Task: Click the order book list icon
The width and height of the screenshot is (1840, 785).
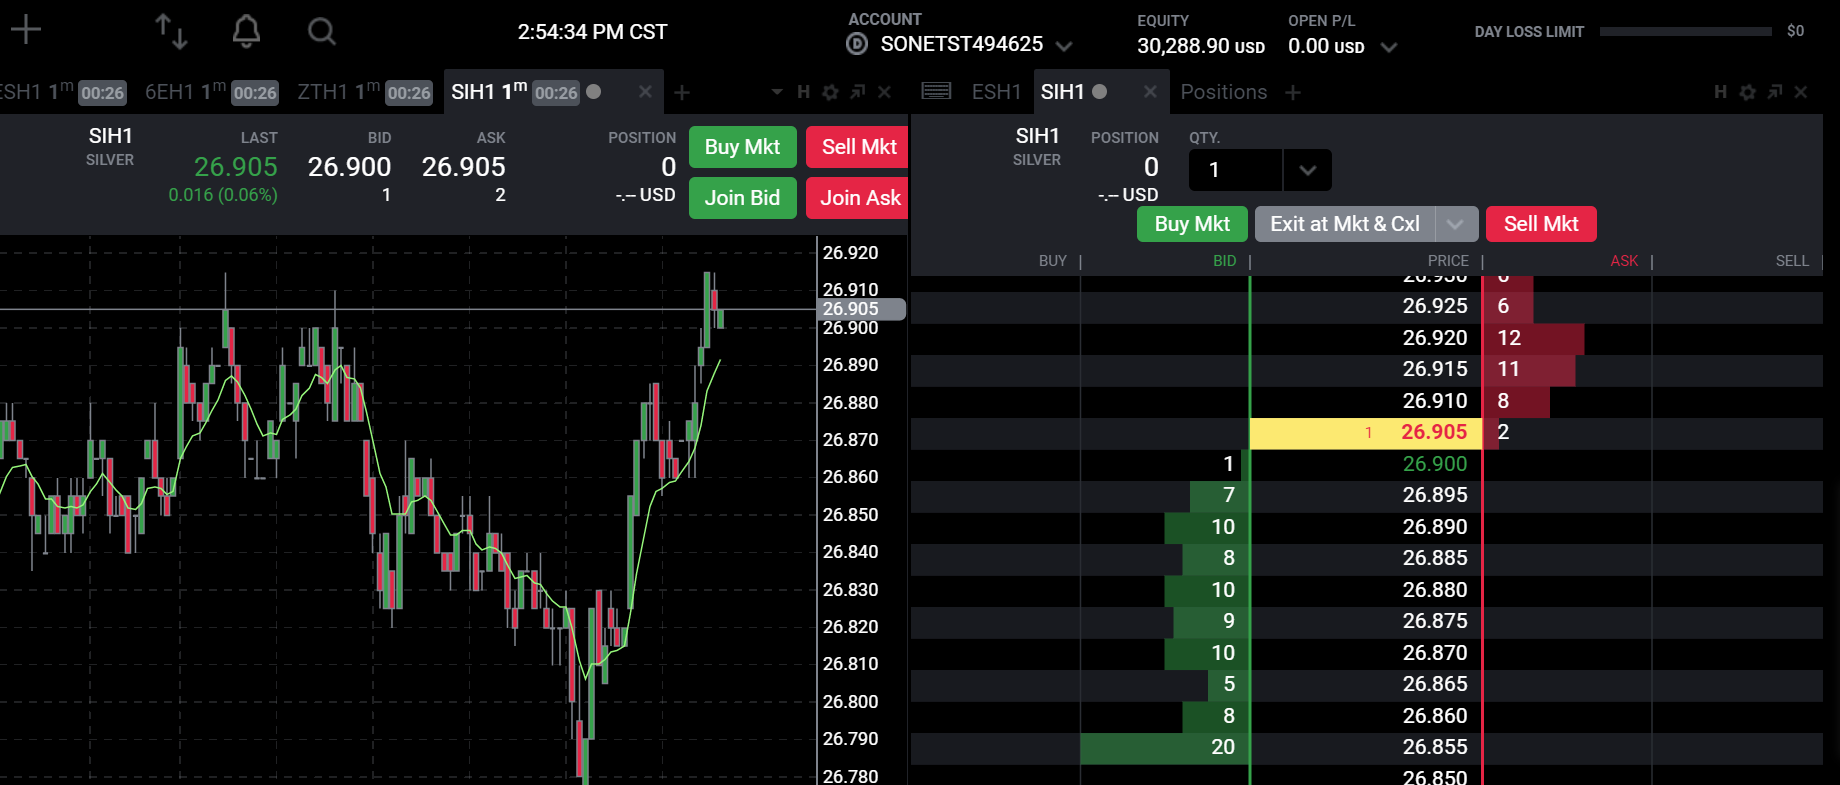Action: (x=936, y=91)
